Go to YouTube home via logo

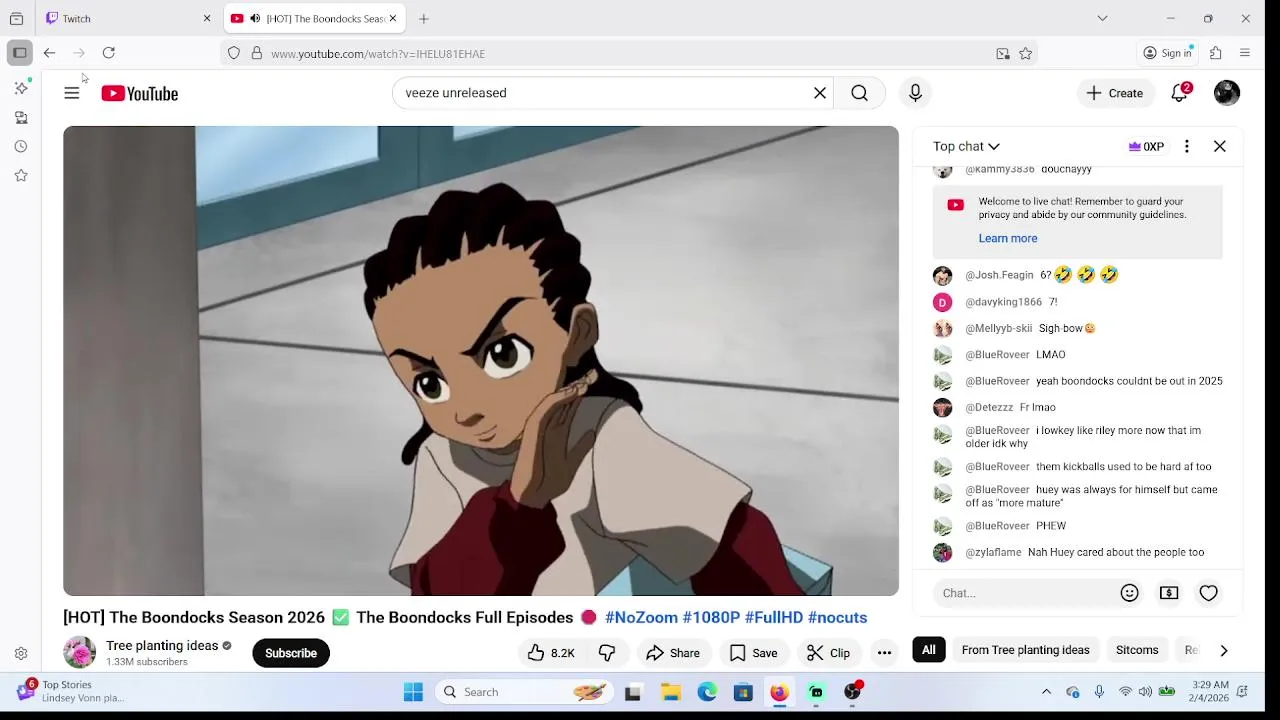(x=140, y=93)
